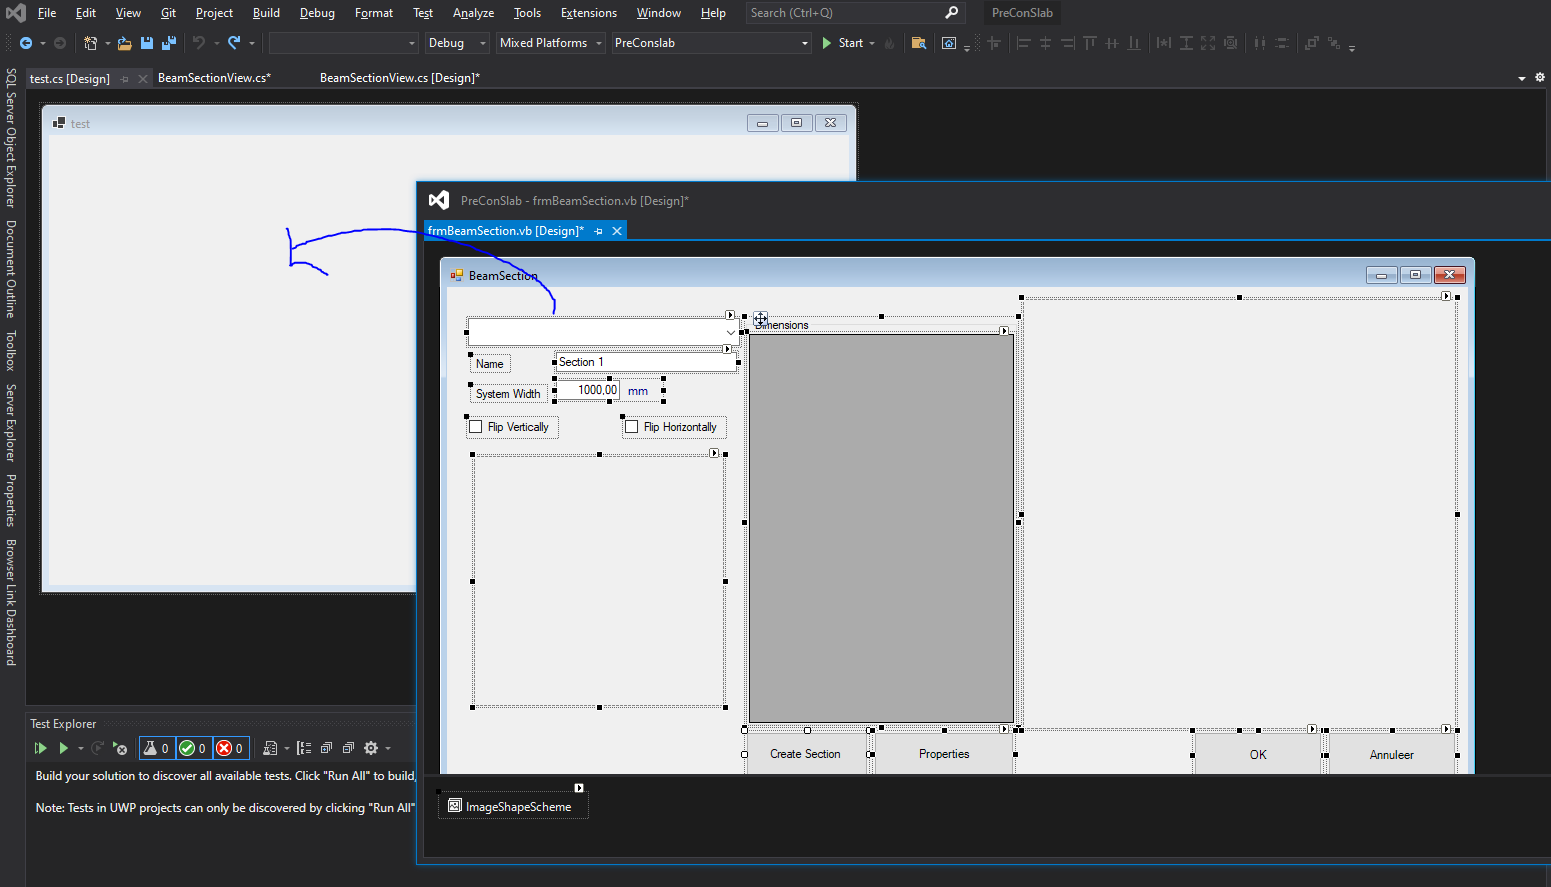Click the Start debugging button
The height and width of the screenshot is (887, 1551).
point(842,43)
